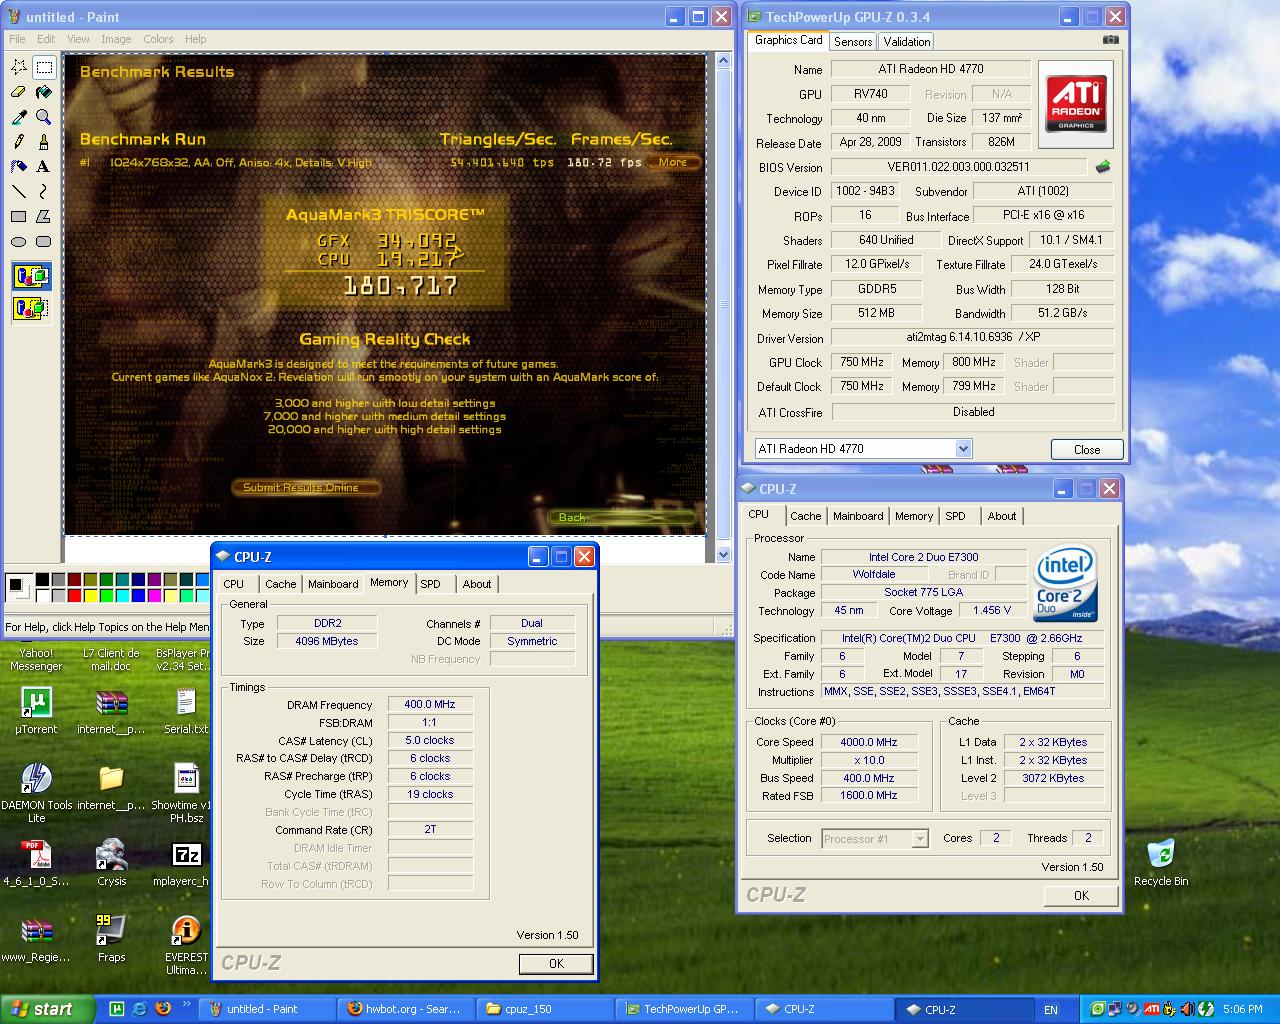The height and width of the screenshot is (1024, 1280).
Task: Select the Free-Form Select tool in Paint
Action: [x=18, y=67]
